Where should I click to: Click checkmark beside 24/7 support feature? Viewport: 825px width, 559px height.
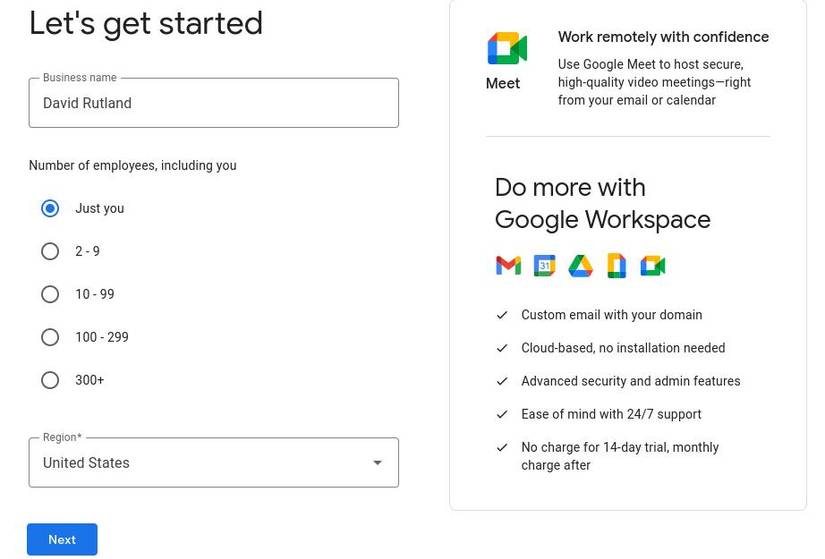point(502,414)
